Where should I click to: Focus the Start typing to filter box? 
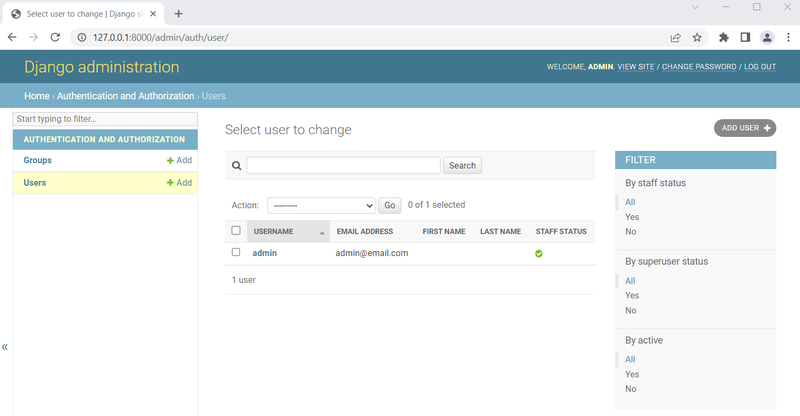[105, 119]
